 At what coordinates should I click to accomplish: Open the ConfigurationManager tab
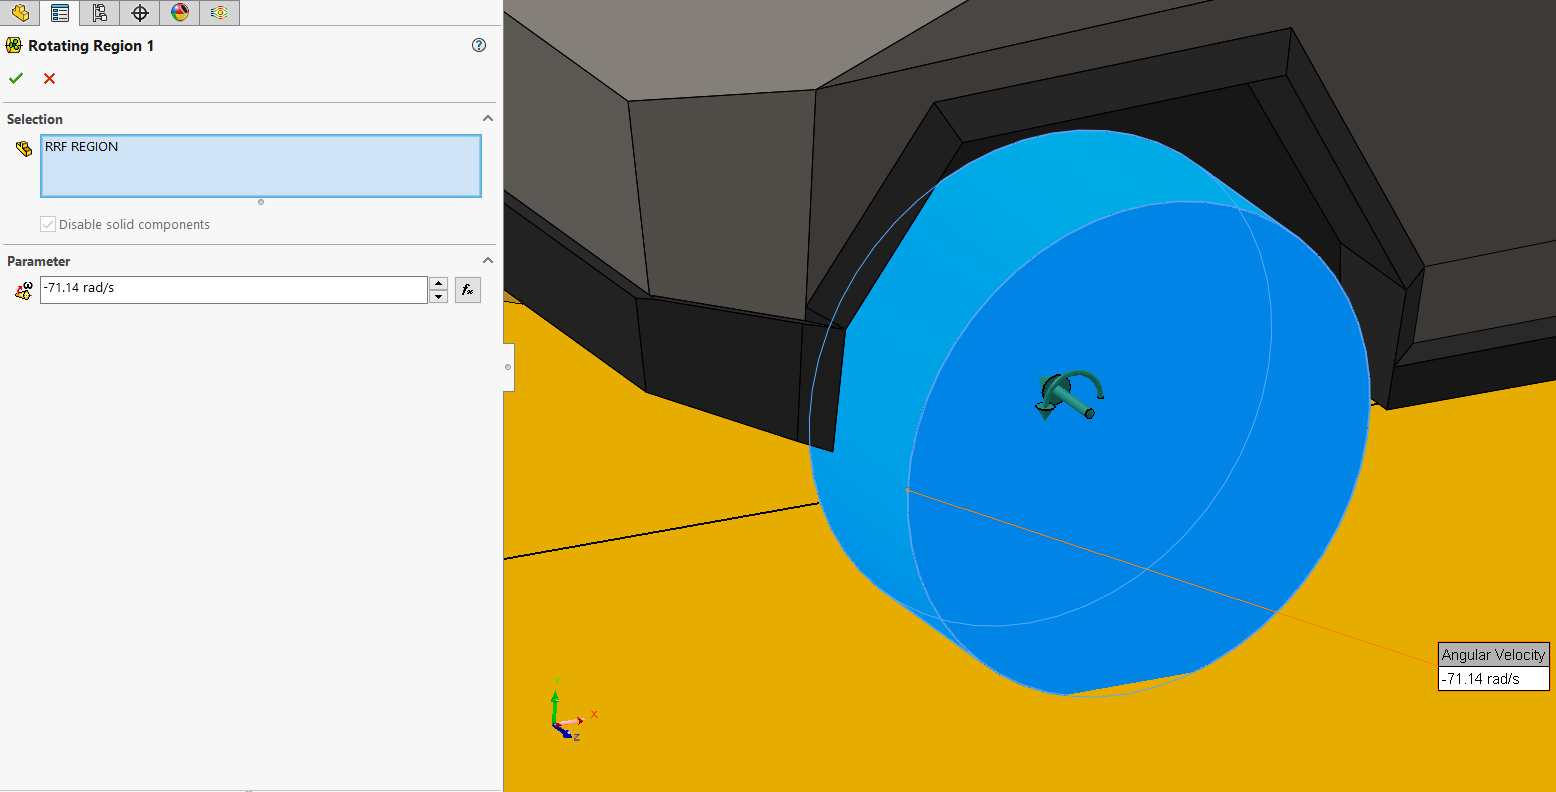(99, 13)
